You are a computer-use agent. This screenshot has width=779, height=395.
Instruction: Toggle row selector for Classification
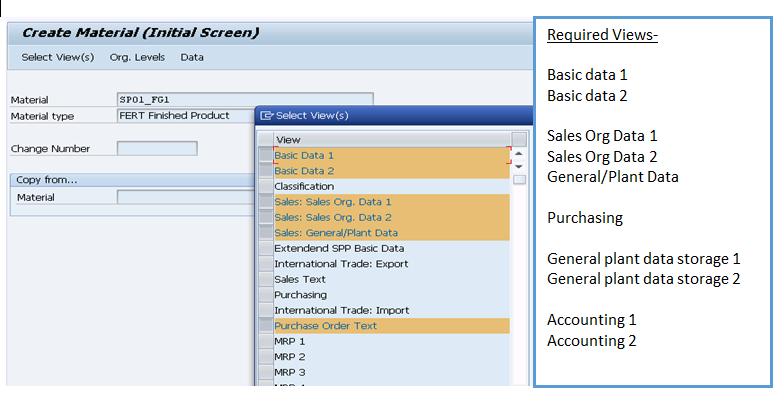pyautogui.click(x=266, y=186)
